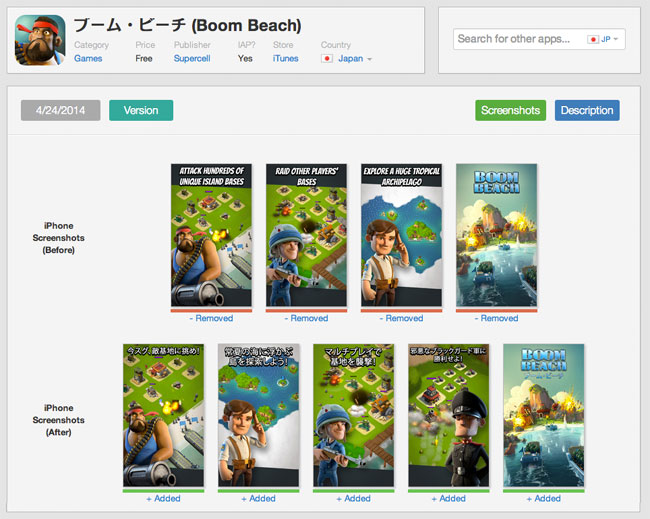650x519 pixels.
Task: Open the Supercell publisher link
Action: point(192,58)
